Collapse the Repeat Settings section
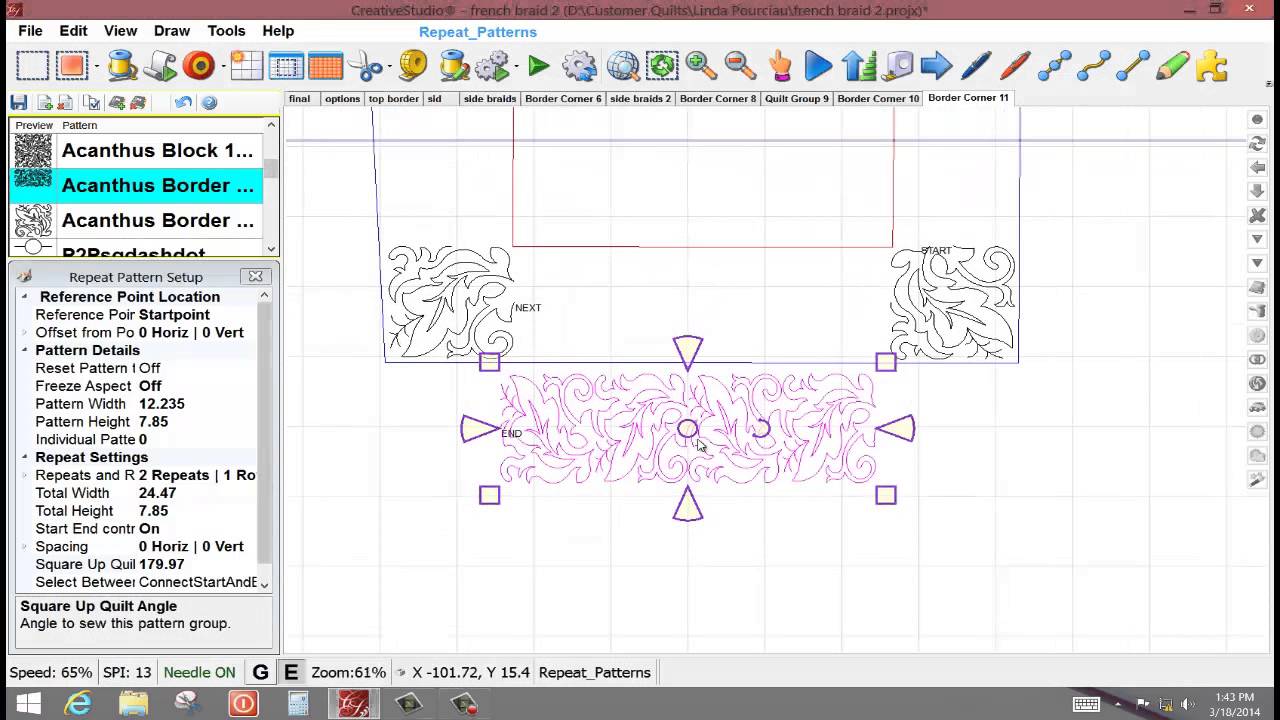The width and height of the screenshot is (1280, 720). (x=25, y=457)
